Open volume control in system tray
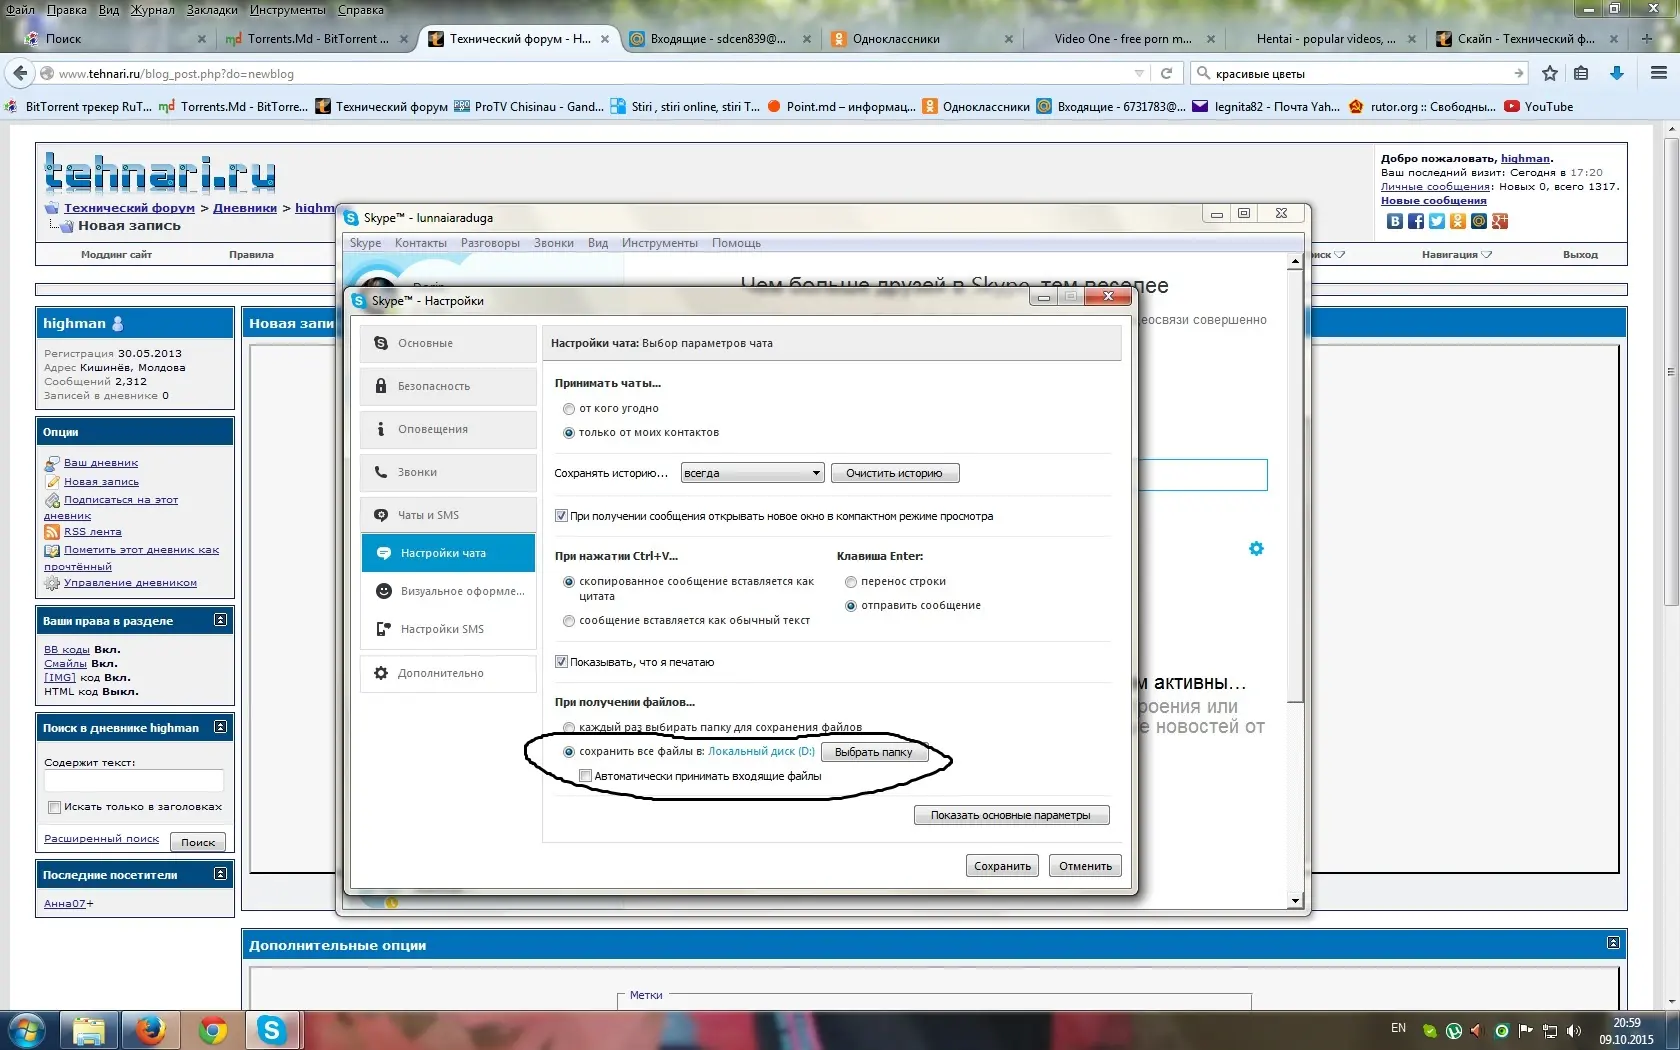 [x=1574, y=1030]
